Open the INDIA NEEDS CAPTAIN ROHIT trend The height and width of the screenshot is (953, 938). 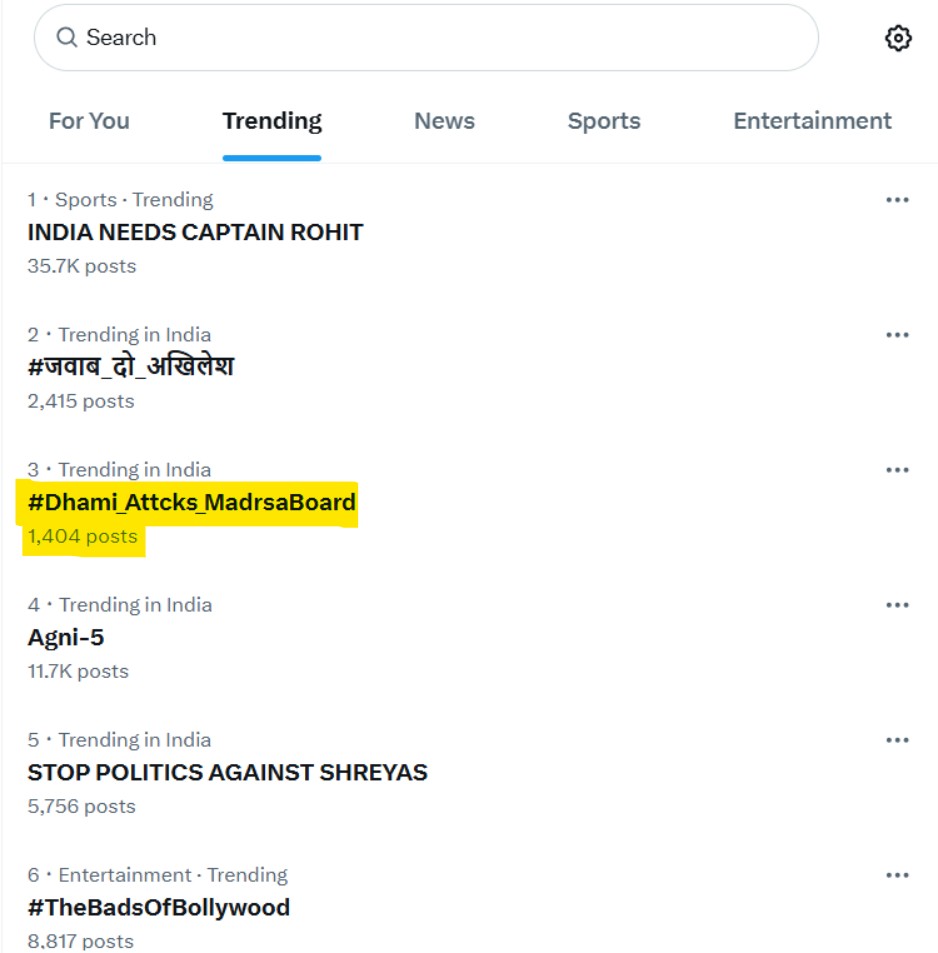click(195, 232)
